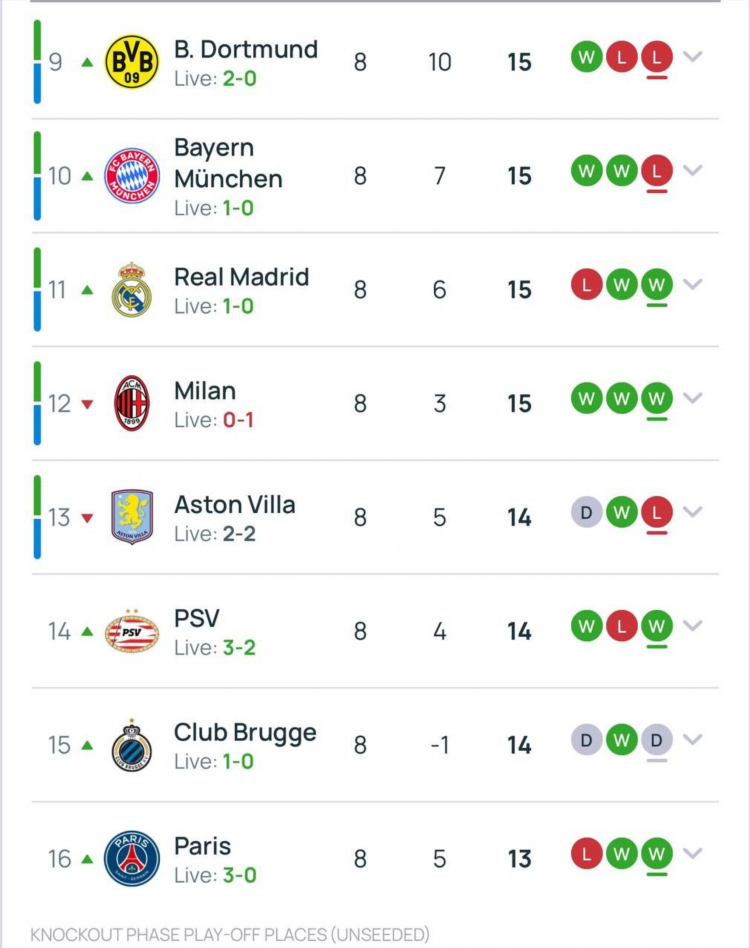
Task: Select Aston Villa's grey D form badge
Action: tap(586, 513)
